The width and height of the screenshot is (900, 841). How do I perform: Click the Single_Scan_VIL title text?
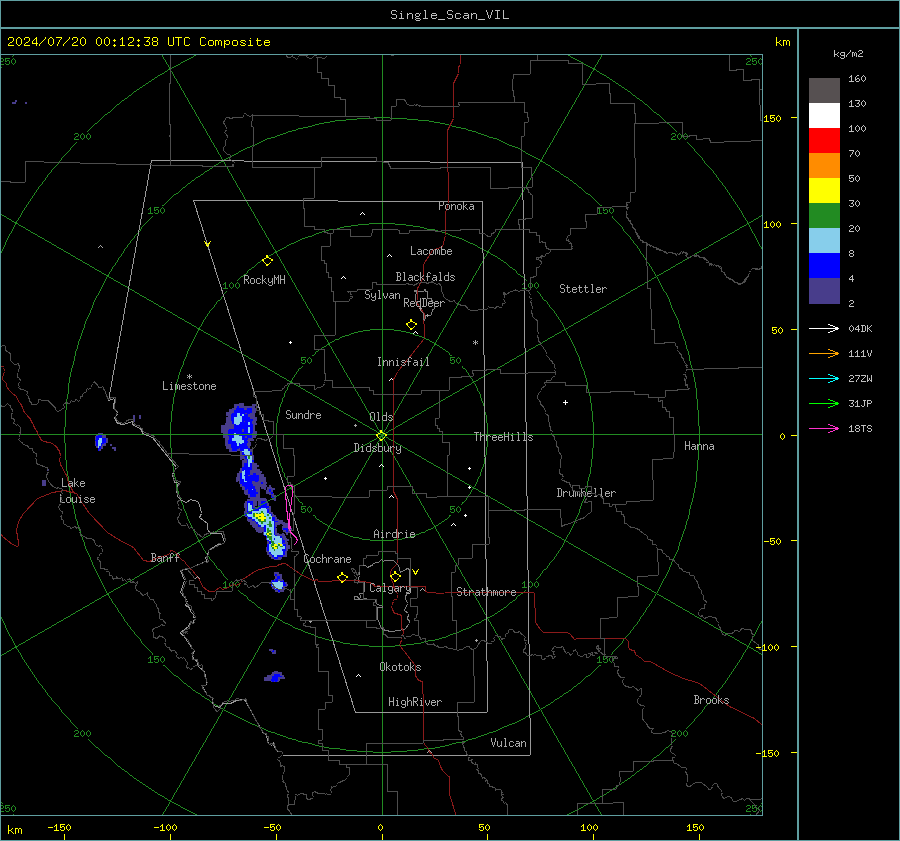tap(449, 15)
